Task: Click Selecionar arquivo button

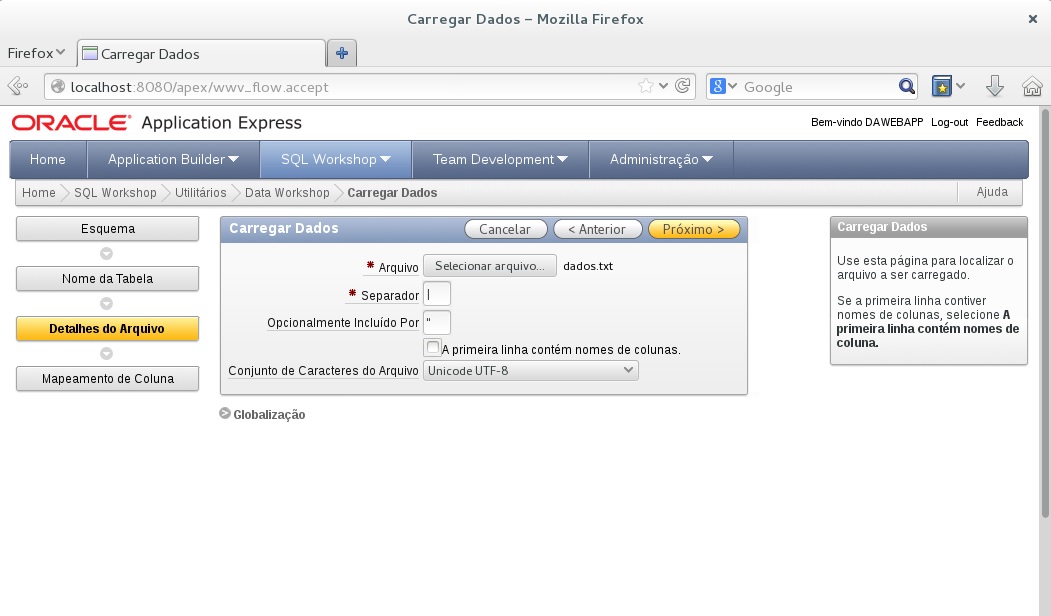Action: (x=490, y=266)
